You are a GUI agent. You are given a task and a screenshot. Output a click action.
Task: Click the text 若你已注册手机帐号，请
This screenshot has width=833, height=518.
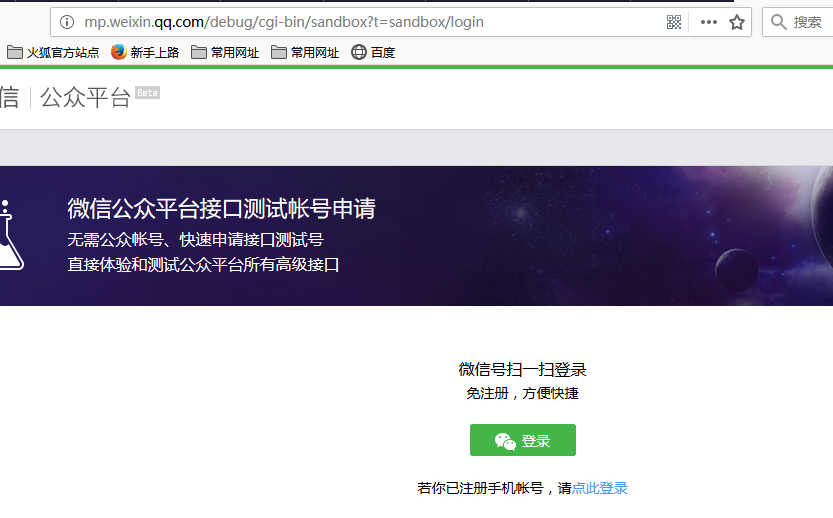pos(495,488)
